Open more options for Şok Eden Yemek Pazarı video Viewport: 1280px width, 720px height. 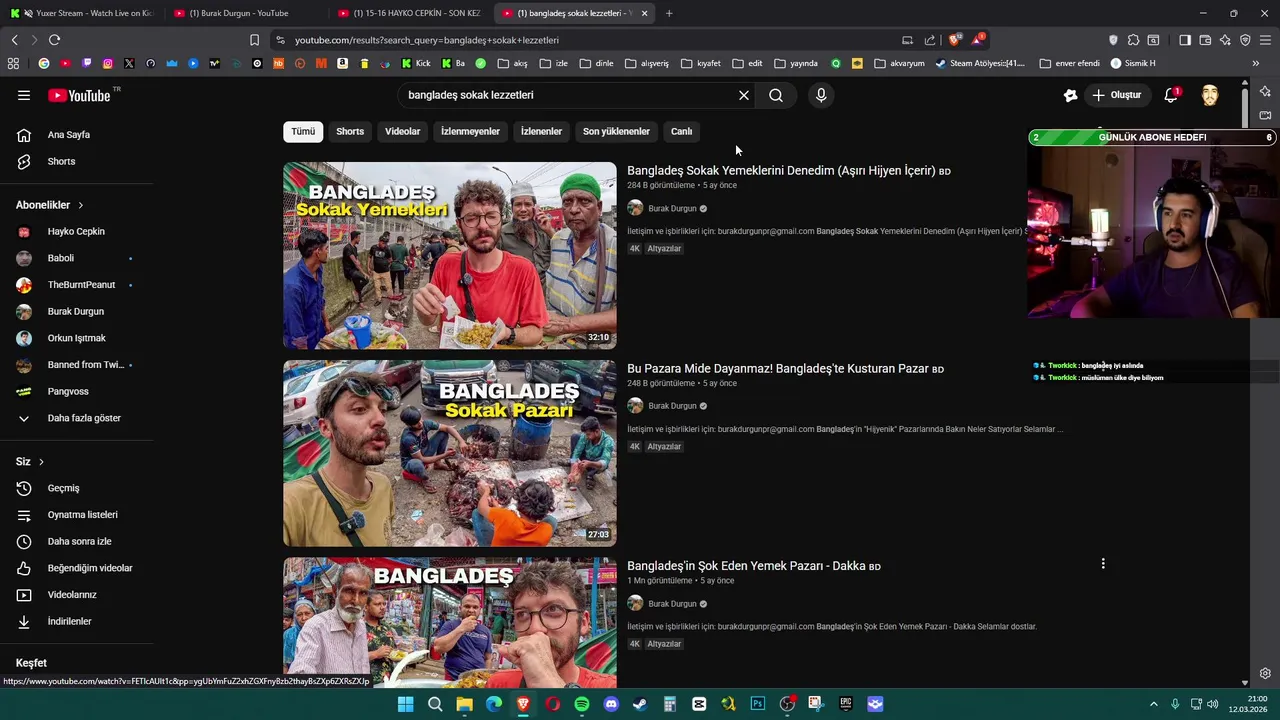pos(1103,564)
